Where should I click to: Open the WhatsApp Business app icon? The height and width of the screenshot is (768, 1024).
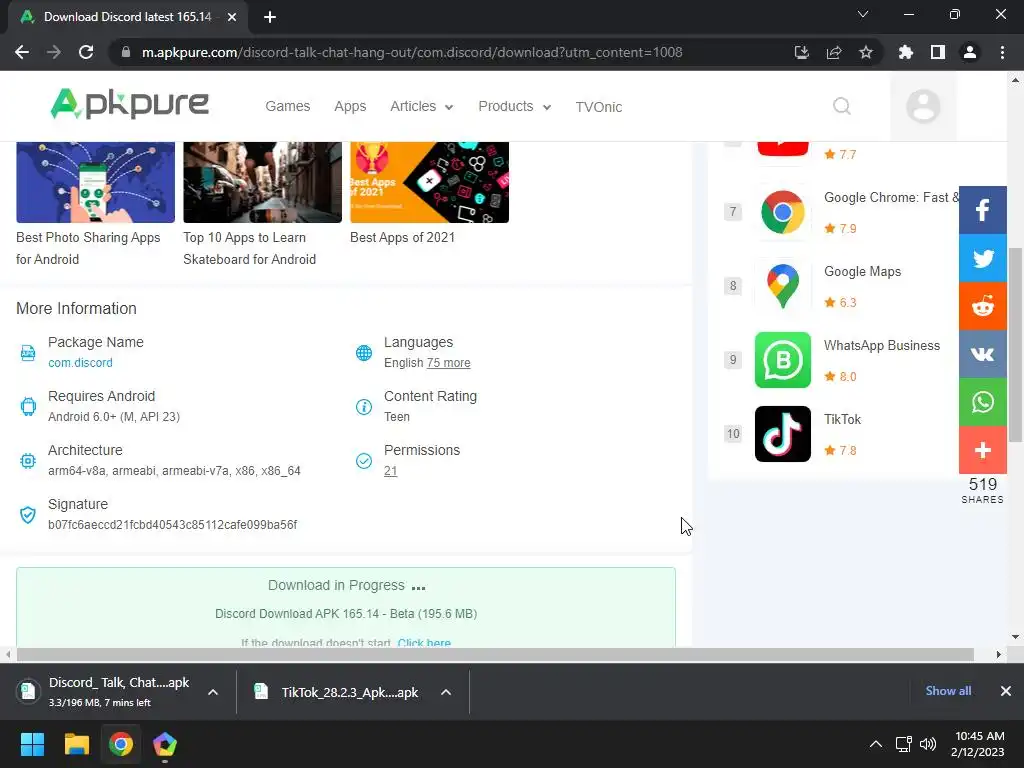[782, 360]
